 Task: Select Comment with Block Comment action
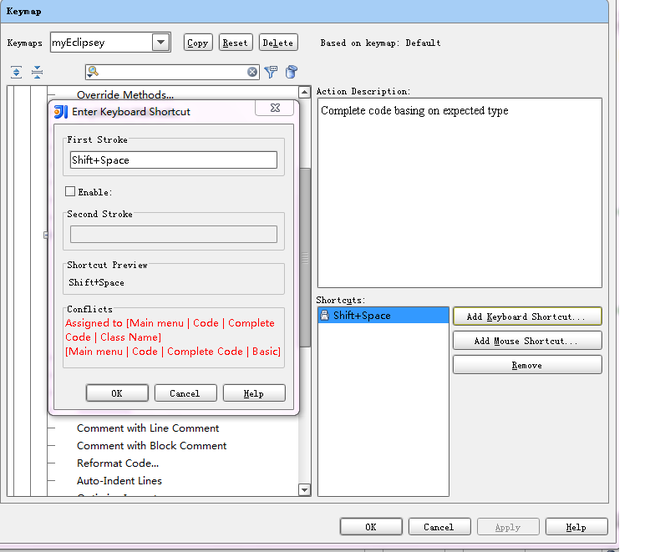tap(151, 445)
